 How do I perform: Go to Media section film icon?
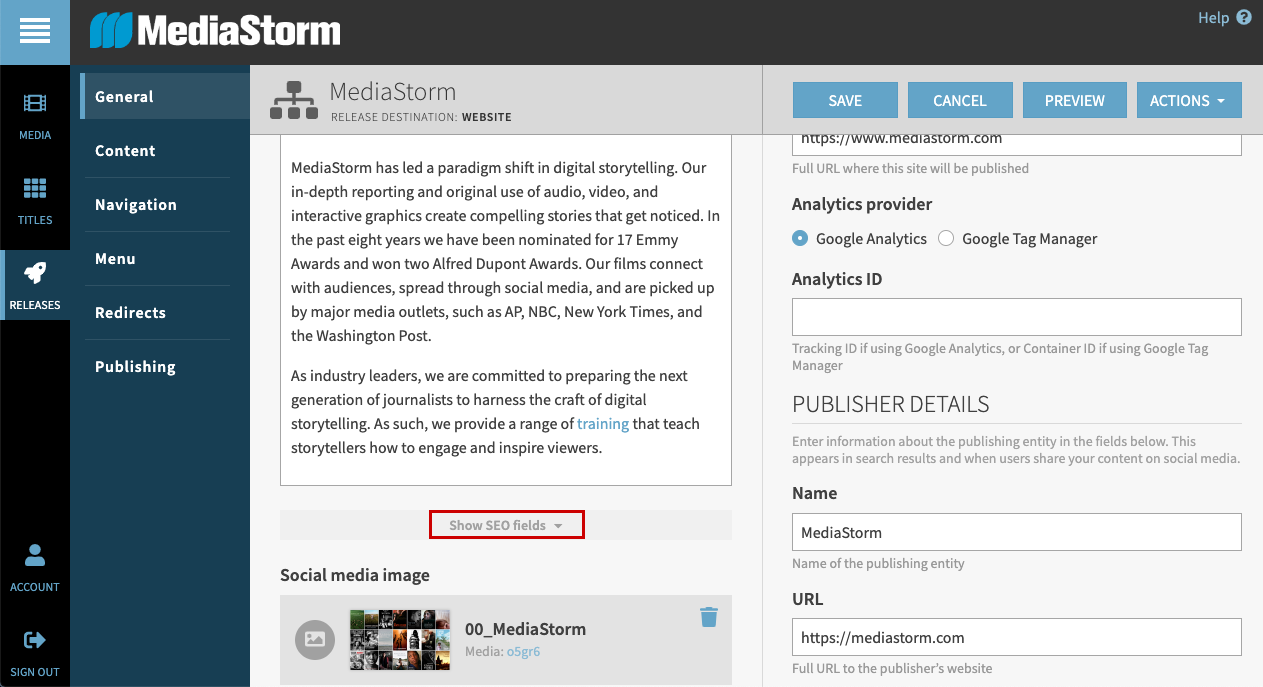tap(35, 104)
